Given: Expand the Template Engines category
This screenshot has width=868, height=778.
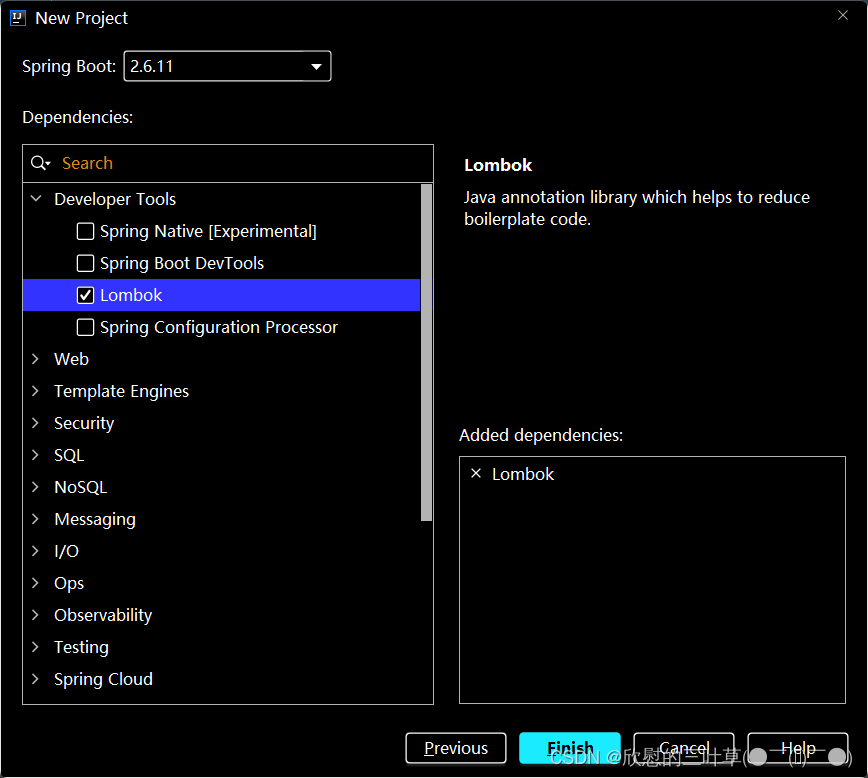Looking at the screenshot, I should tap(35, 391).
